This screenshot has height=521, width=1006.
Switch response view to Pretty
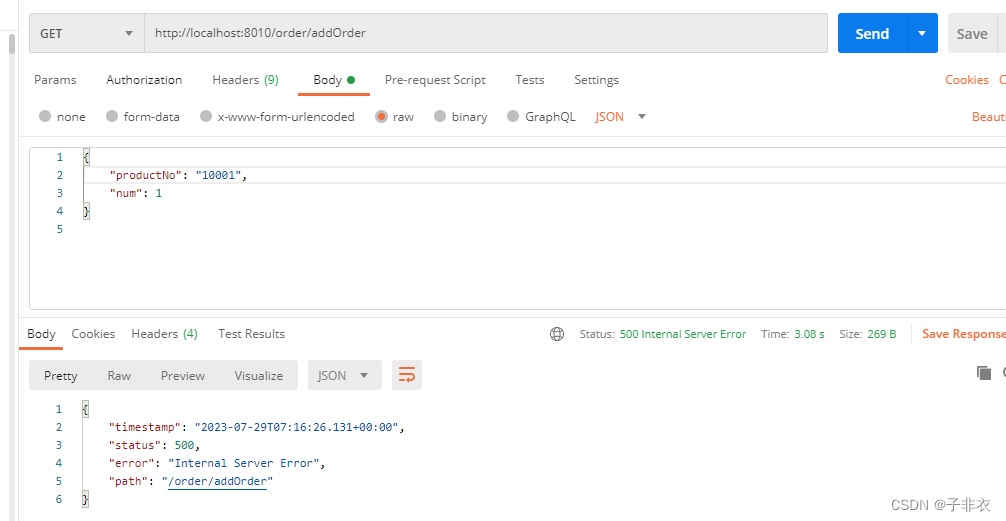pyautogui.click(x=60, y=376)
